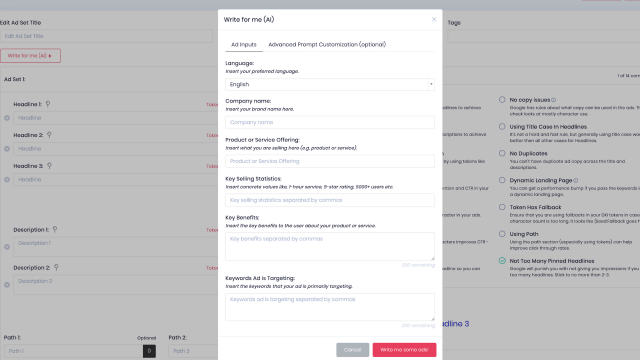This screenshot has height=360, width=640.
Task: Click the pin icon beside Headline 2
Action: [x=49, y=135]
